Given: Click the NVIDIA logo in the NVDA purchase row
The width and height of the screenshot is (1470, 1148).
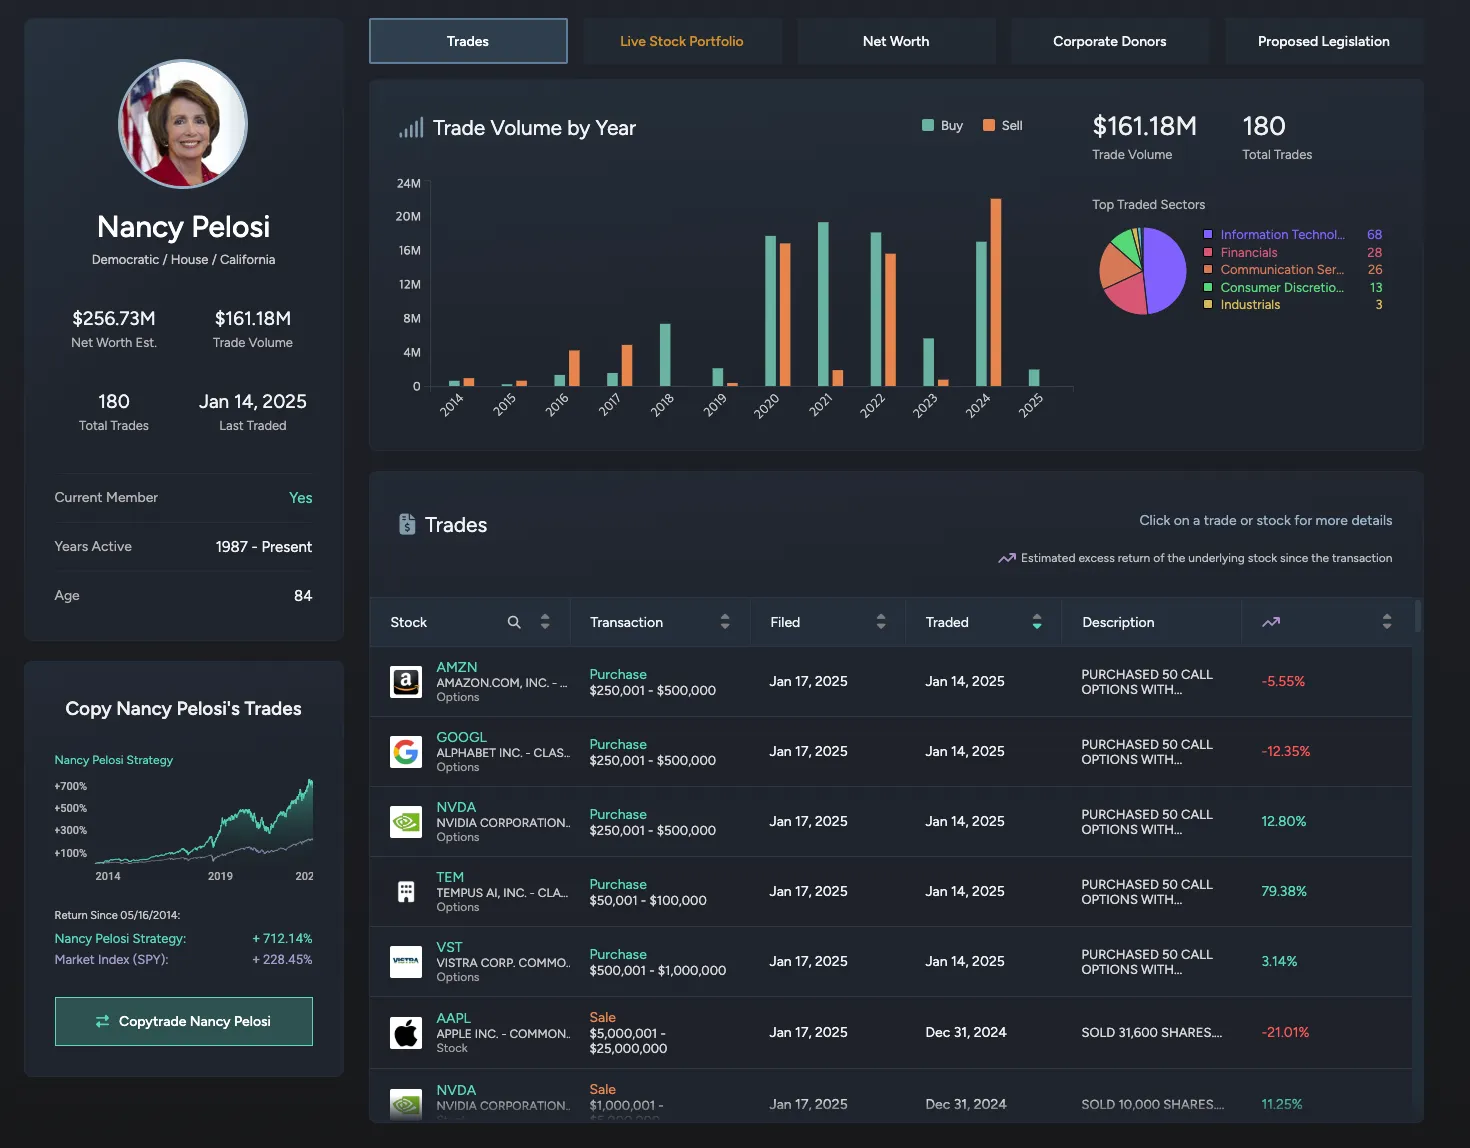Looking at the screenshot, I should pyautogui.click(x=405, y=822).
